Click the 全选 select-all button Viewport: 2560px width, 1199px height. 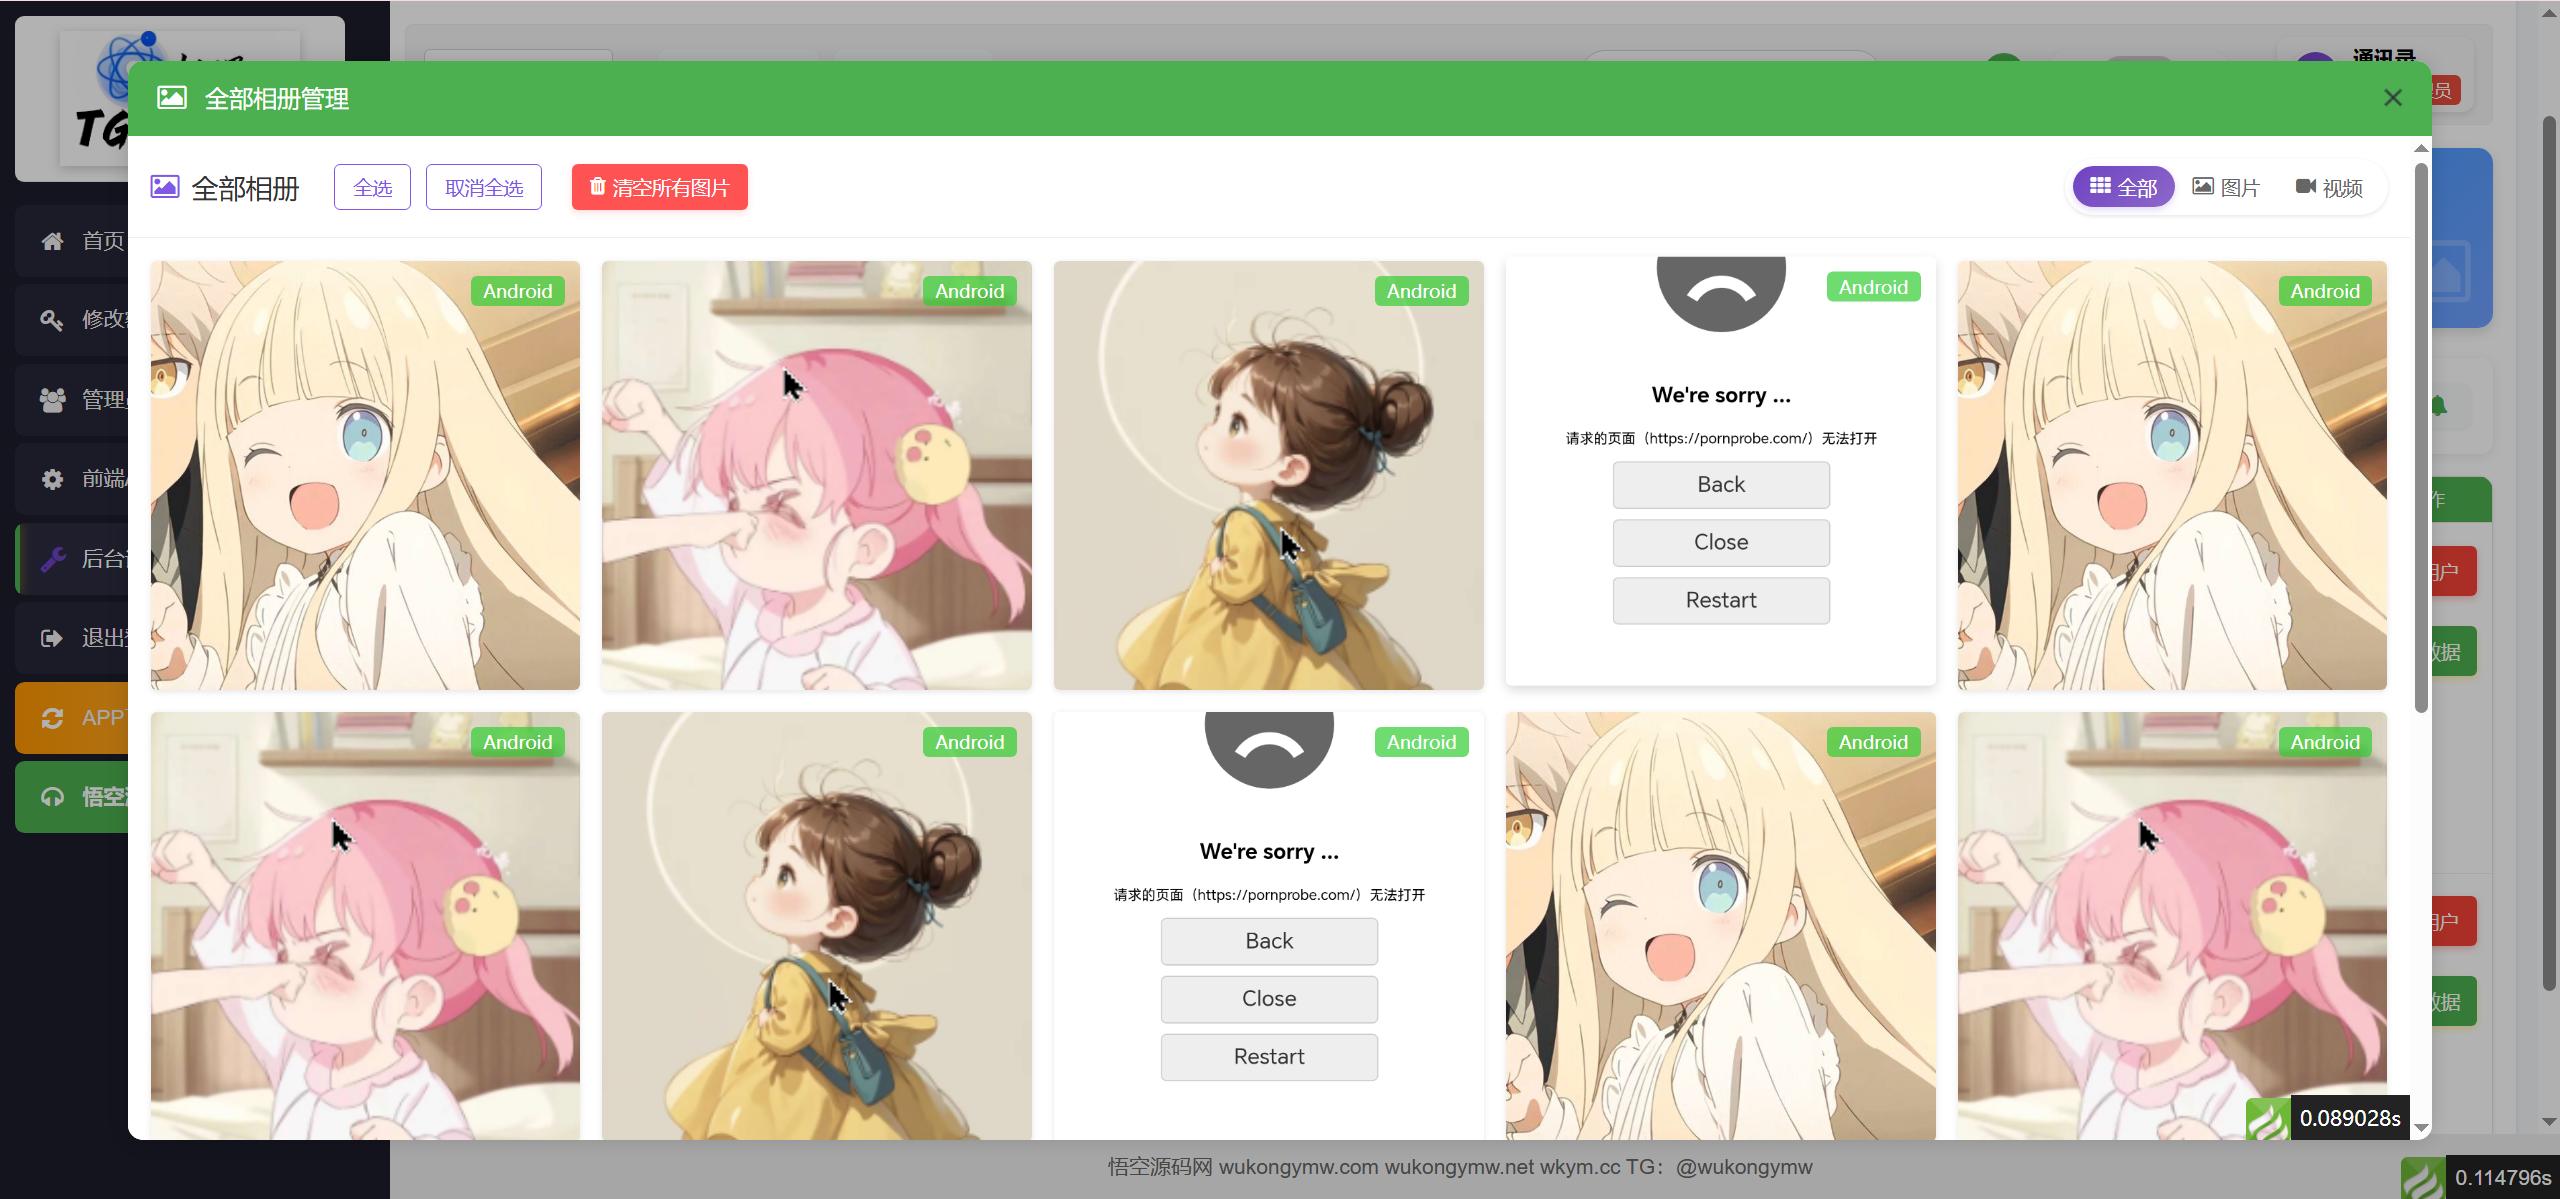372,187
